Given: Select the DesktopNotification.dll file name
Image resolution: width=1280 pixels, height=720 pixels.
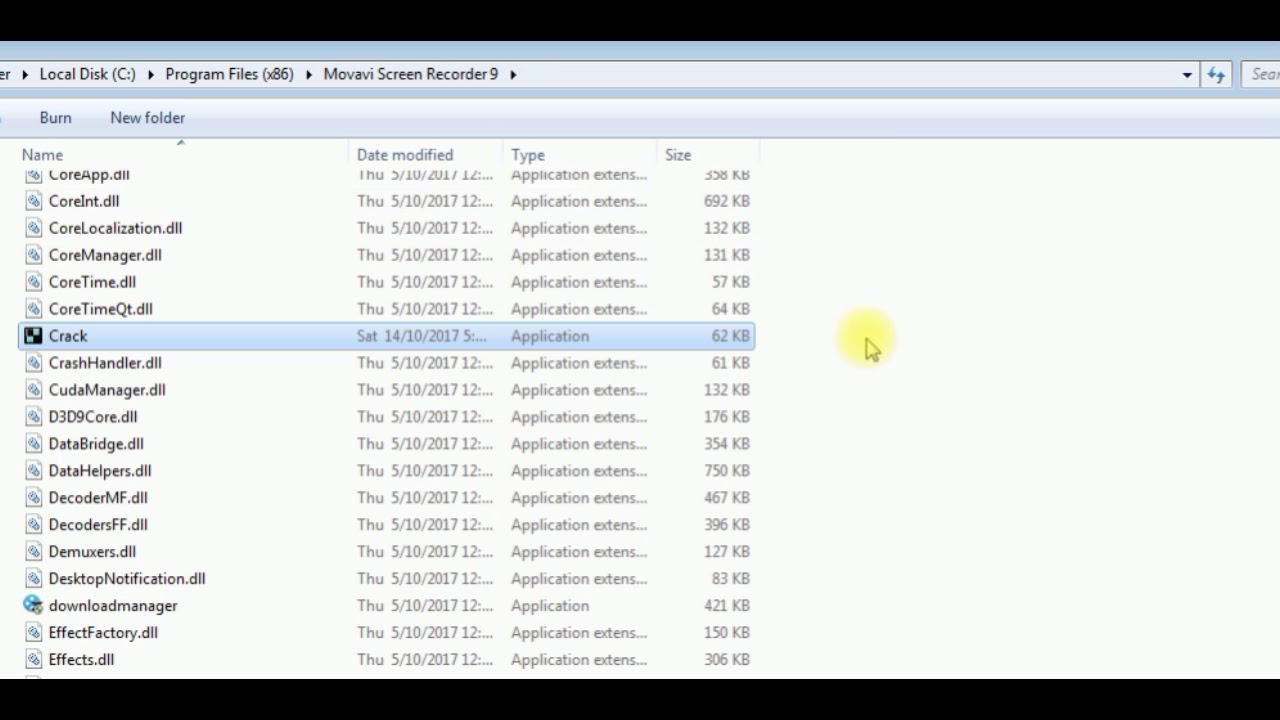Looking at the screenshot, I should pyautogui.click(x=127, y=579).
